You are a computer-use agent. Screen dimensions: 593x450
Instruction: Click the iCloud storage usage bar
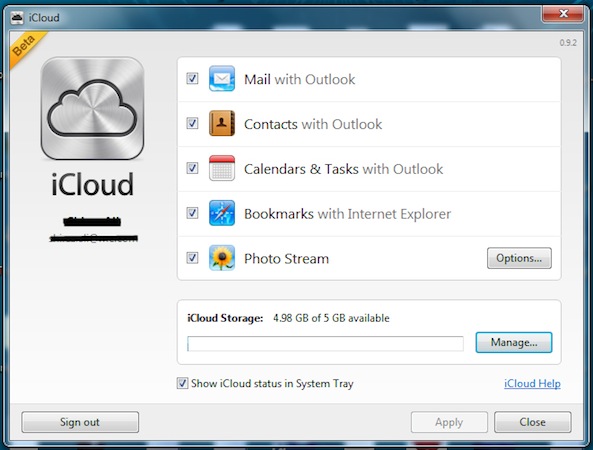pyautogui.click(x=325, y=343)
